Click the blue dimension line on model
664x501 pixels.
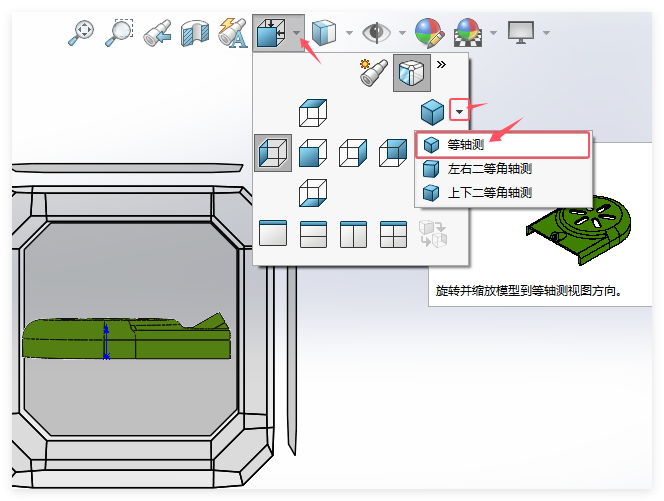coord(106,342)
